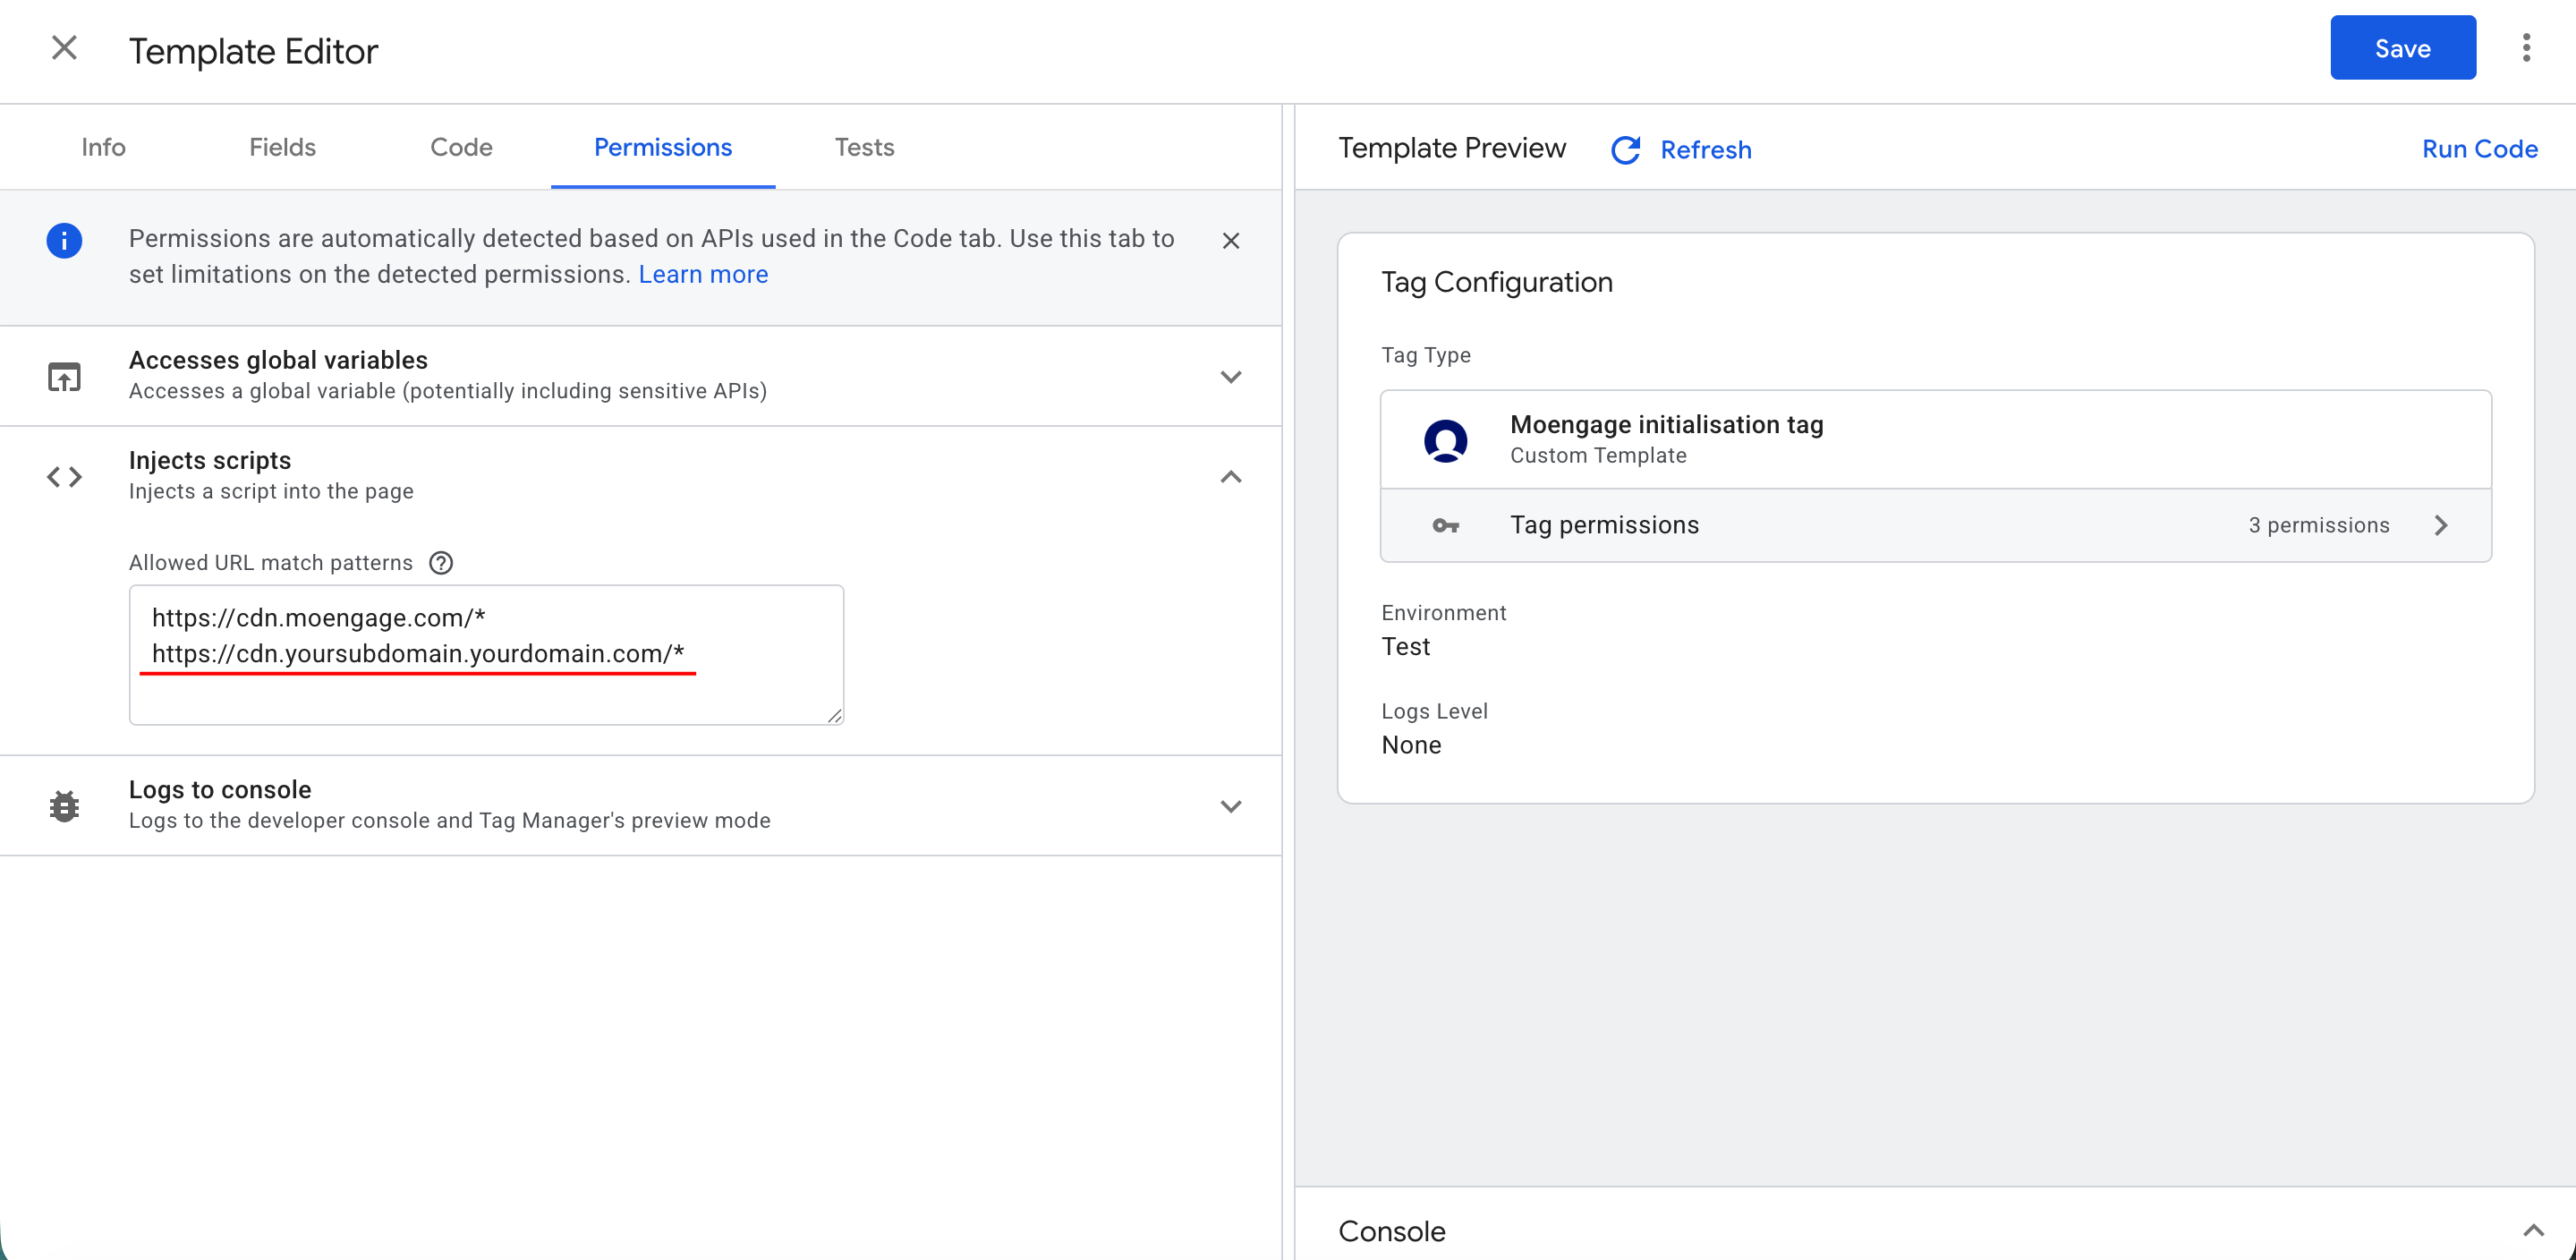Viewport: 2576px width, 1260px height.
Task: Dismiss the permissions info banner
Action: tap(1231, 241)
